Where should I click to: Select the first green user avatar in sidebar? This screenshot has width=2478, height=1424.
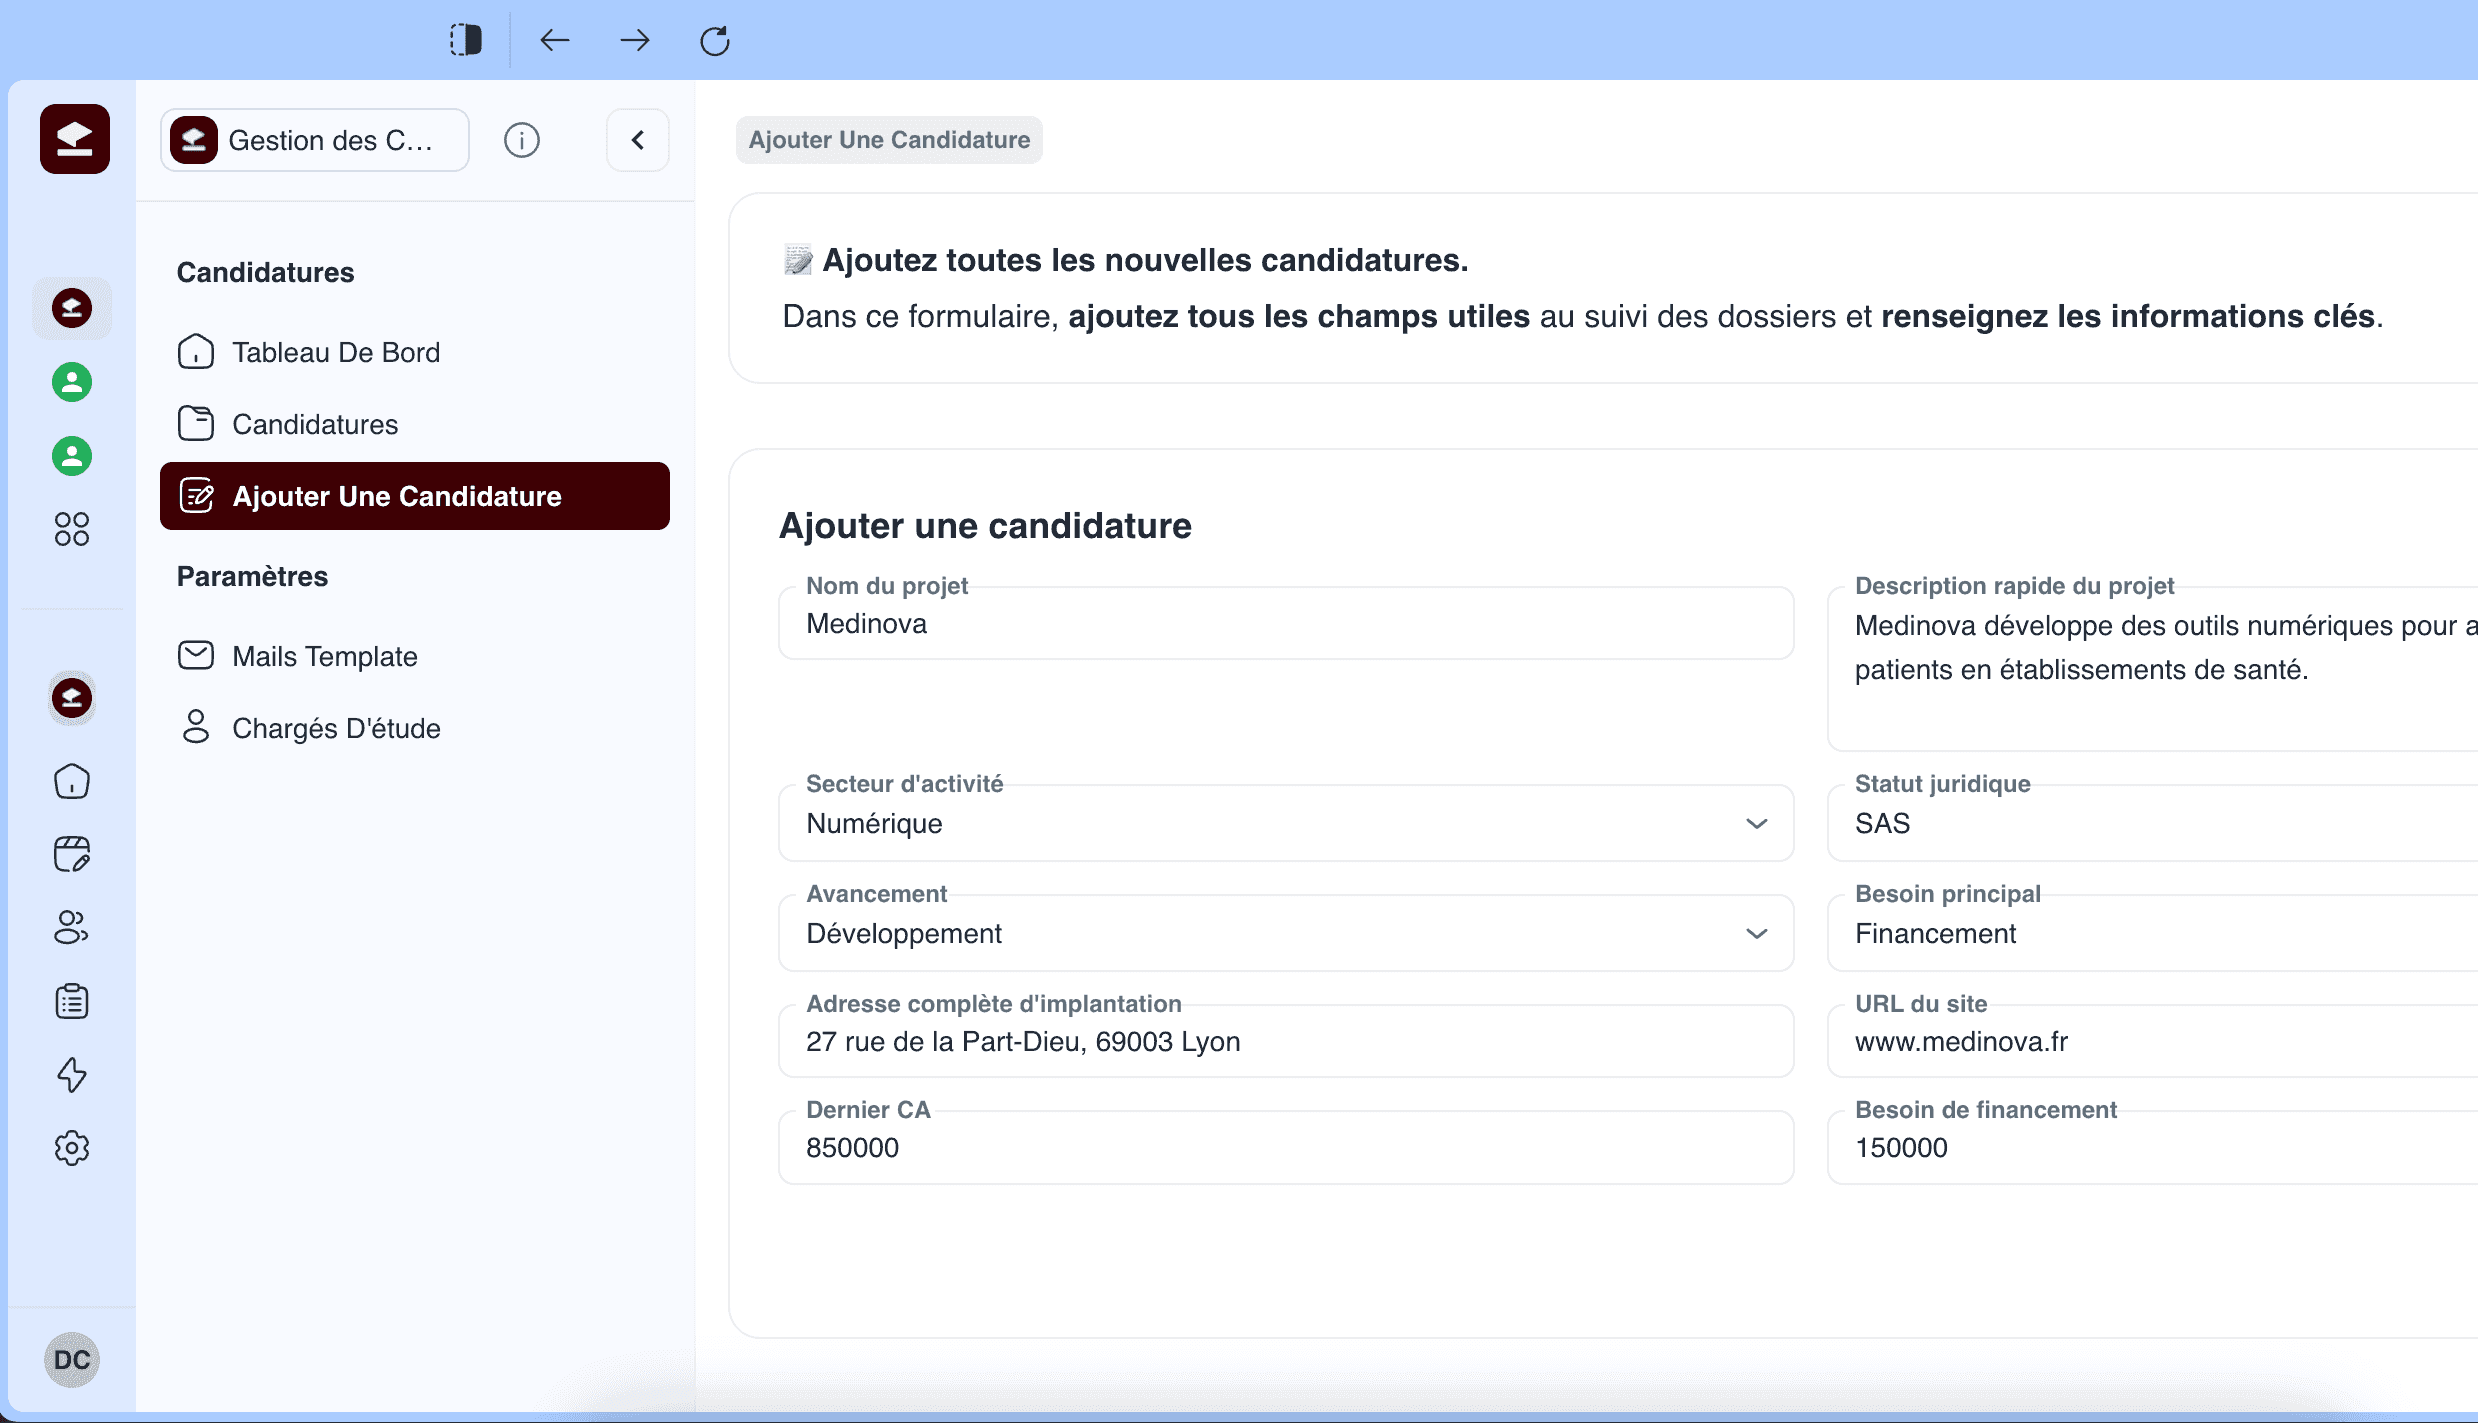[71, 382]
